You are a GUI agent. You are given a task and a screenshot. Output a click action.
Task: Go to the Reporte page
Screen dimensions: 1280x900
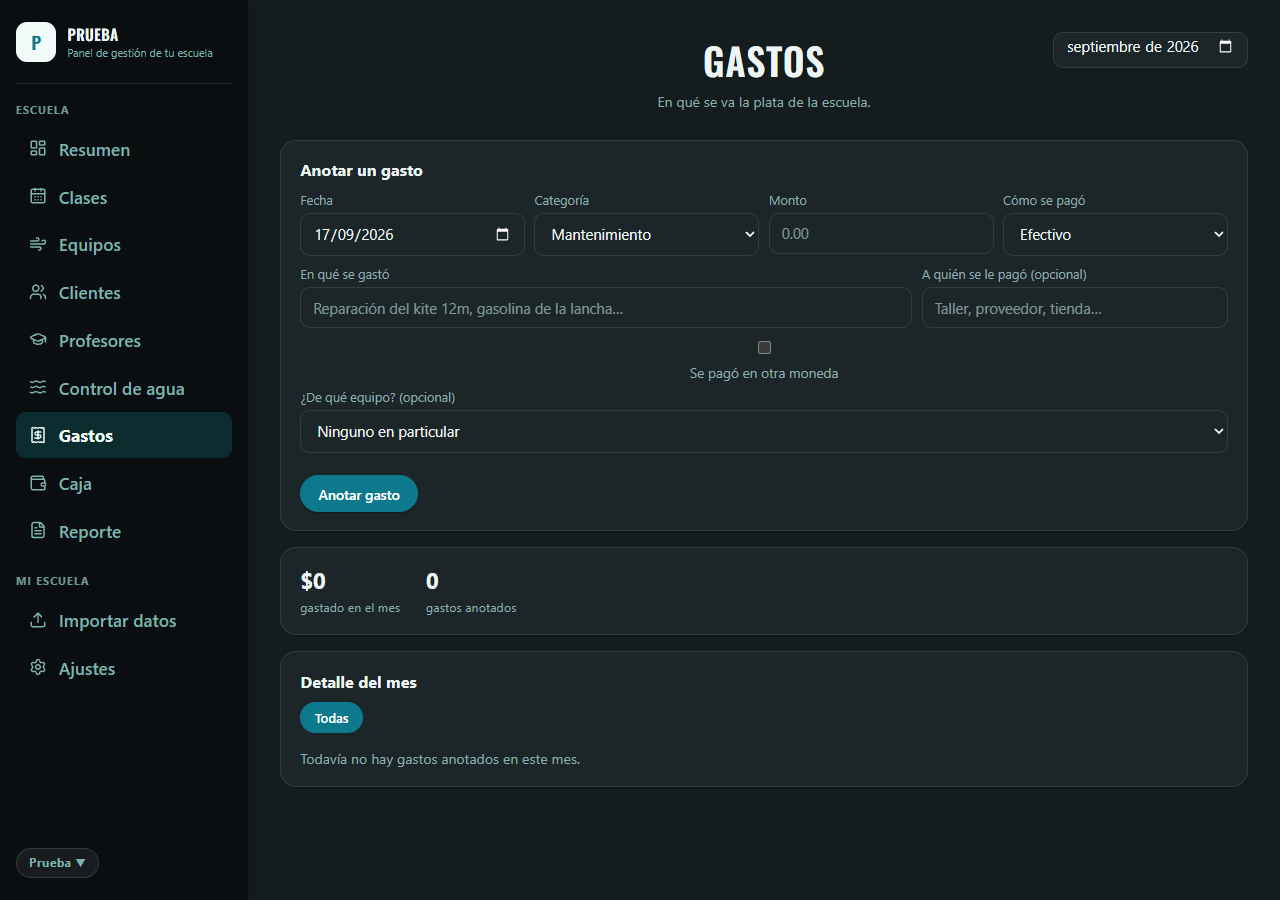pos(124,532)
